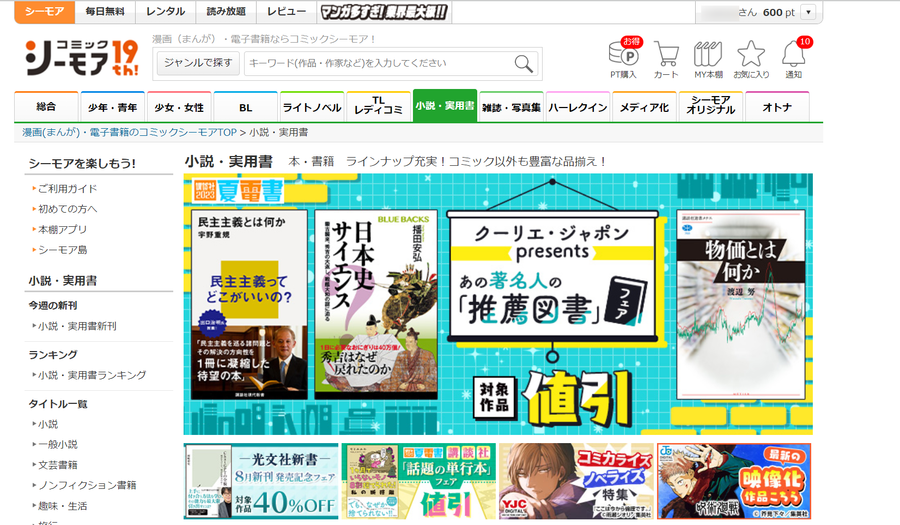Focus the keyword search input field

tap(379, 63)
